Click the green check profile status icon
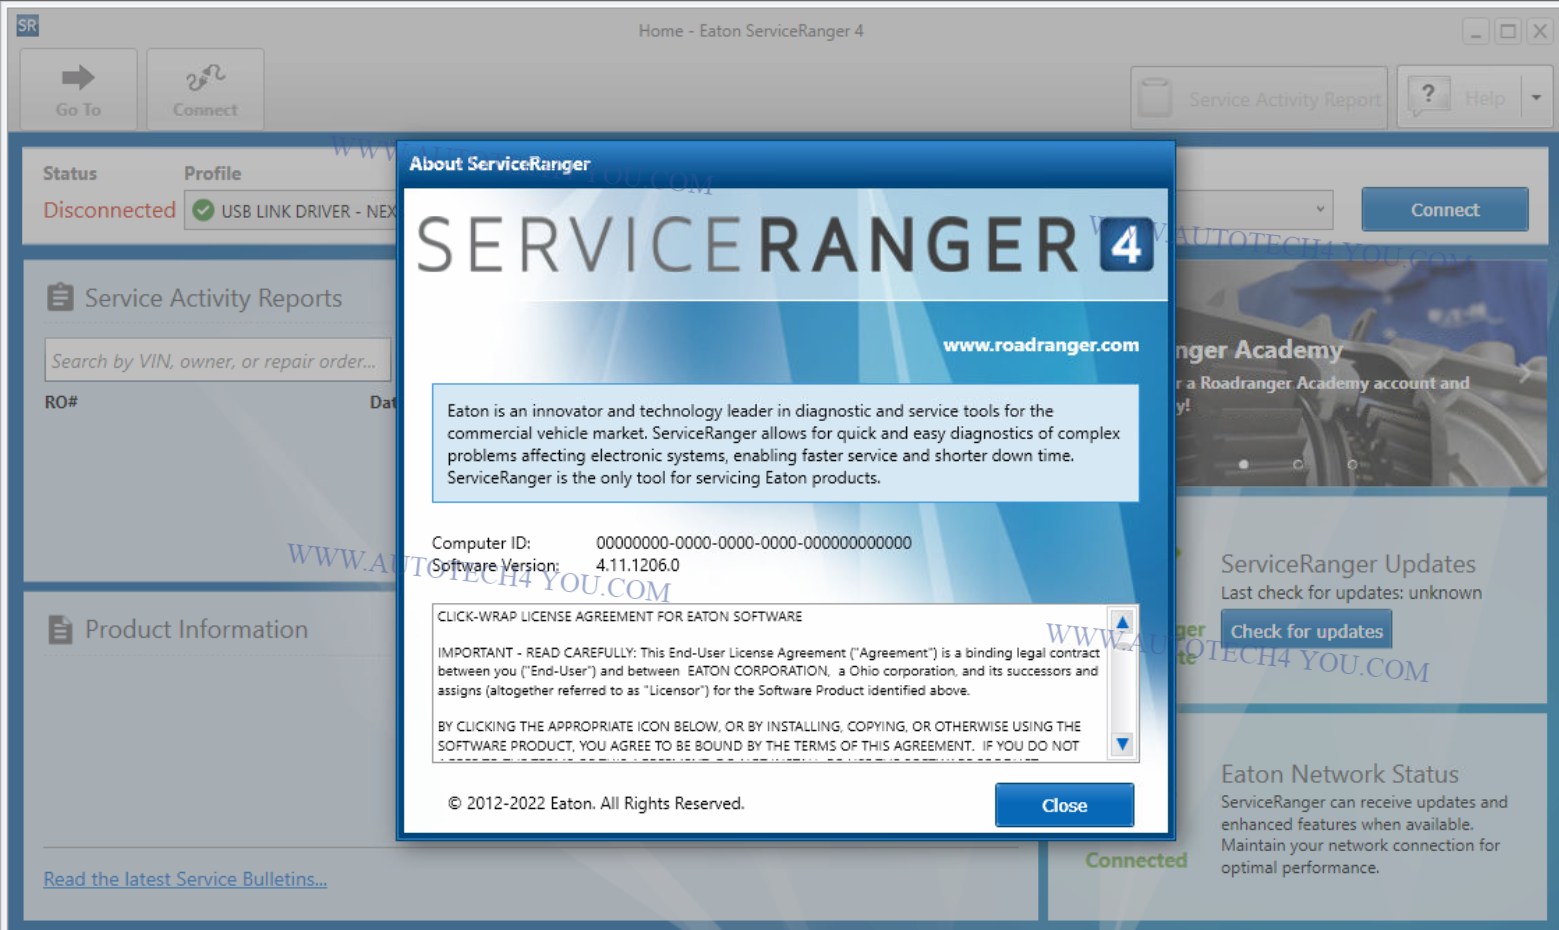 pyautogui.click(x=203, y=211)
